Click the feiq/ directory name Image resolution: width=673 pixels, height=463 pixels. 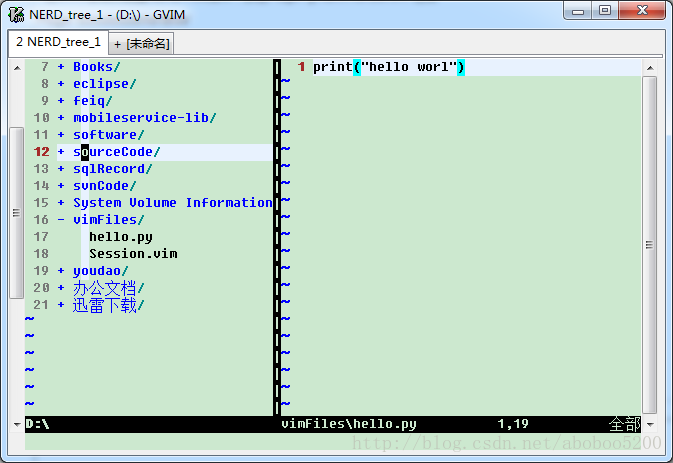point(93,101)
